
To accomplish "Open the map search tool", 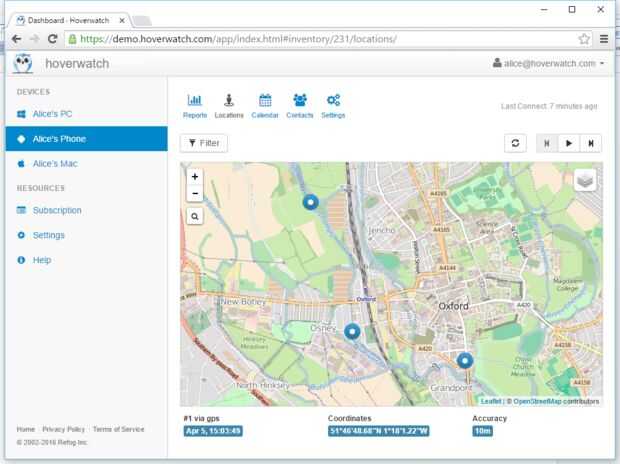I will [195, 216].
